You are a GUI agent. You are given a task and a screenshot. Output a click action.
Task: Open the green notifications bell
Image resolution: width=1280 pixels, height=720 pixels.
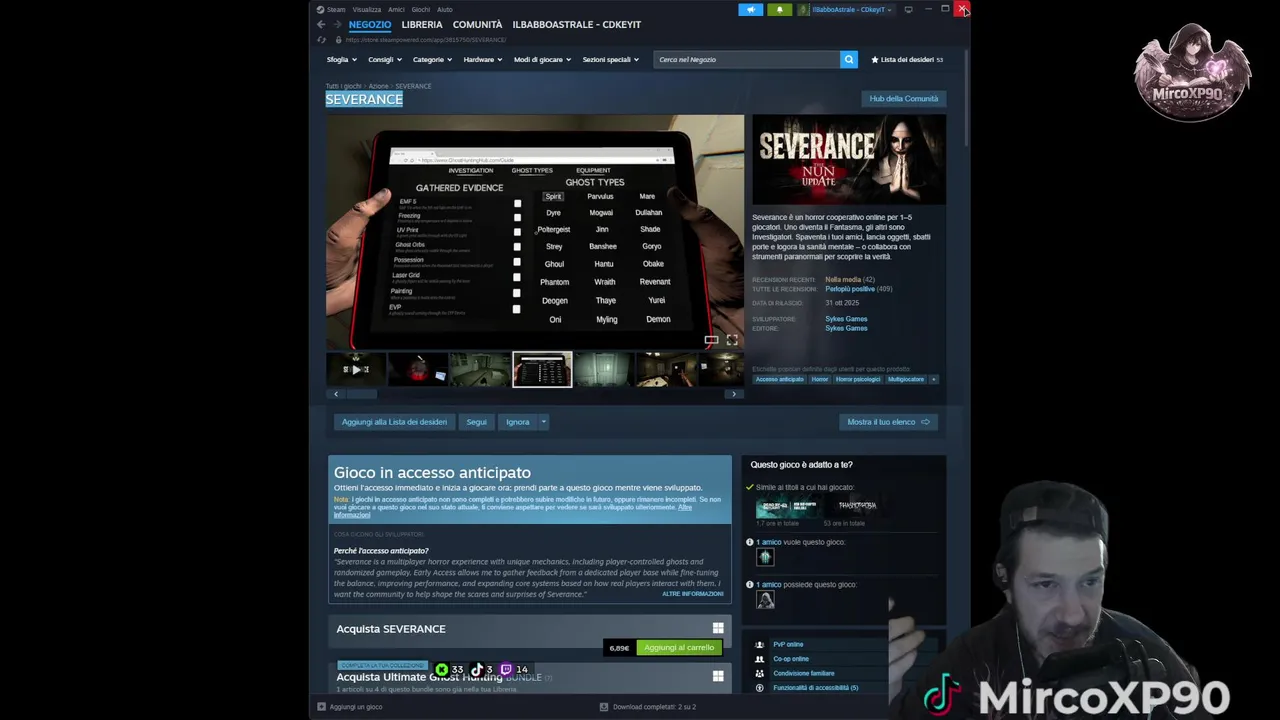(780, 10)
